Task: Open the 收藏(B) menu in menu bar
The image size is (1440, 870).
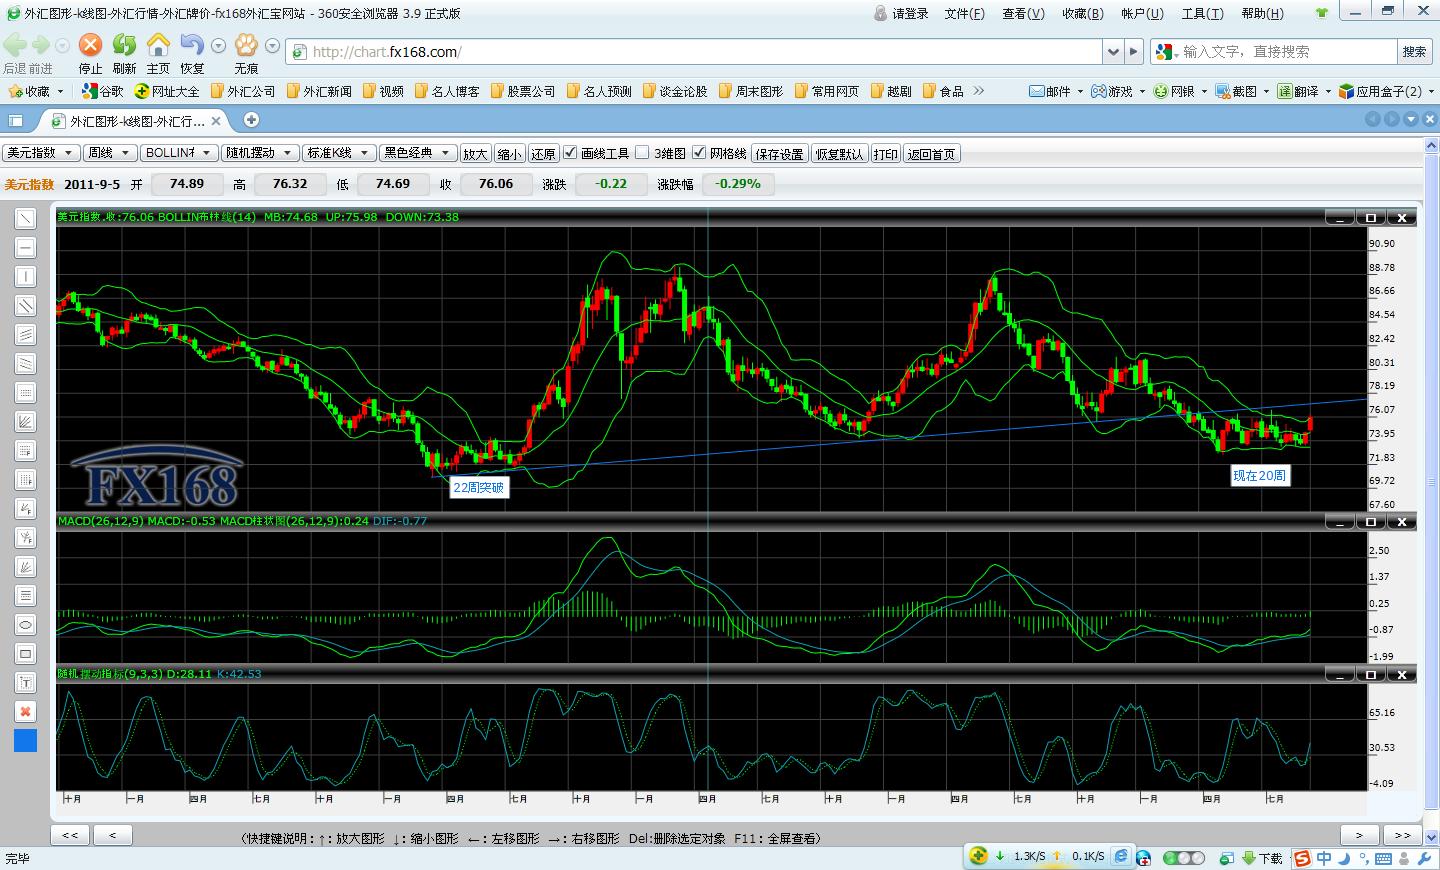Action: 1082,13
